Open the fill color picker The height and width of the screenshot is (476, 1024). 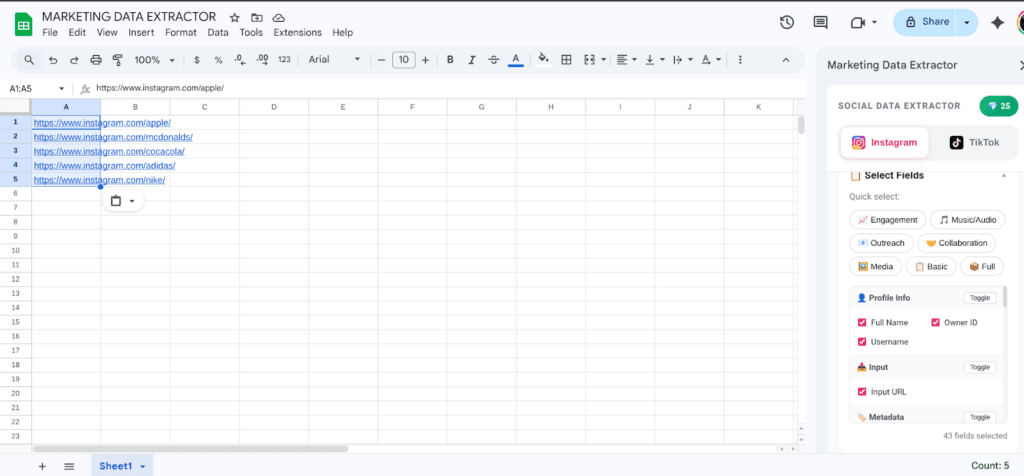(543, 60)
